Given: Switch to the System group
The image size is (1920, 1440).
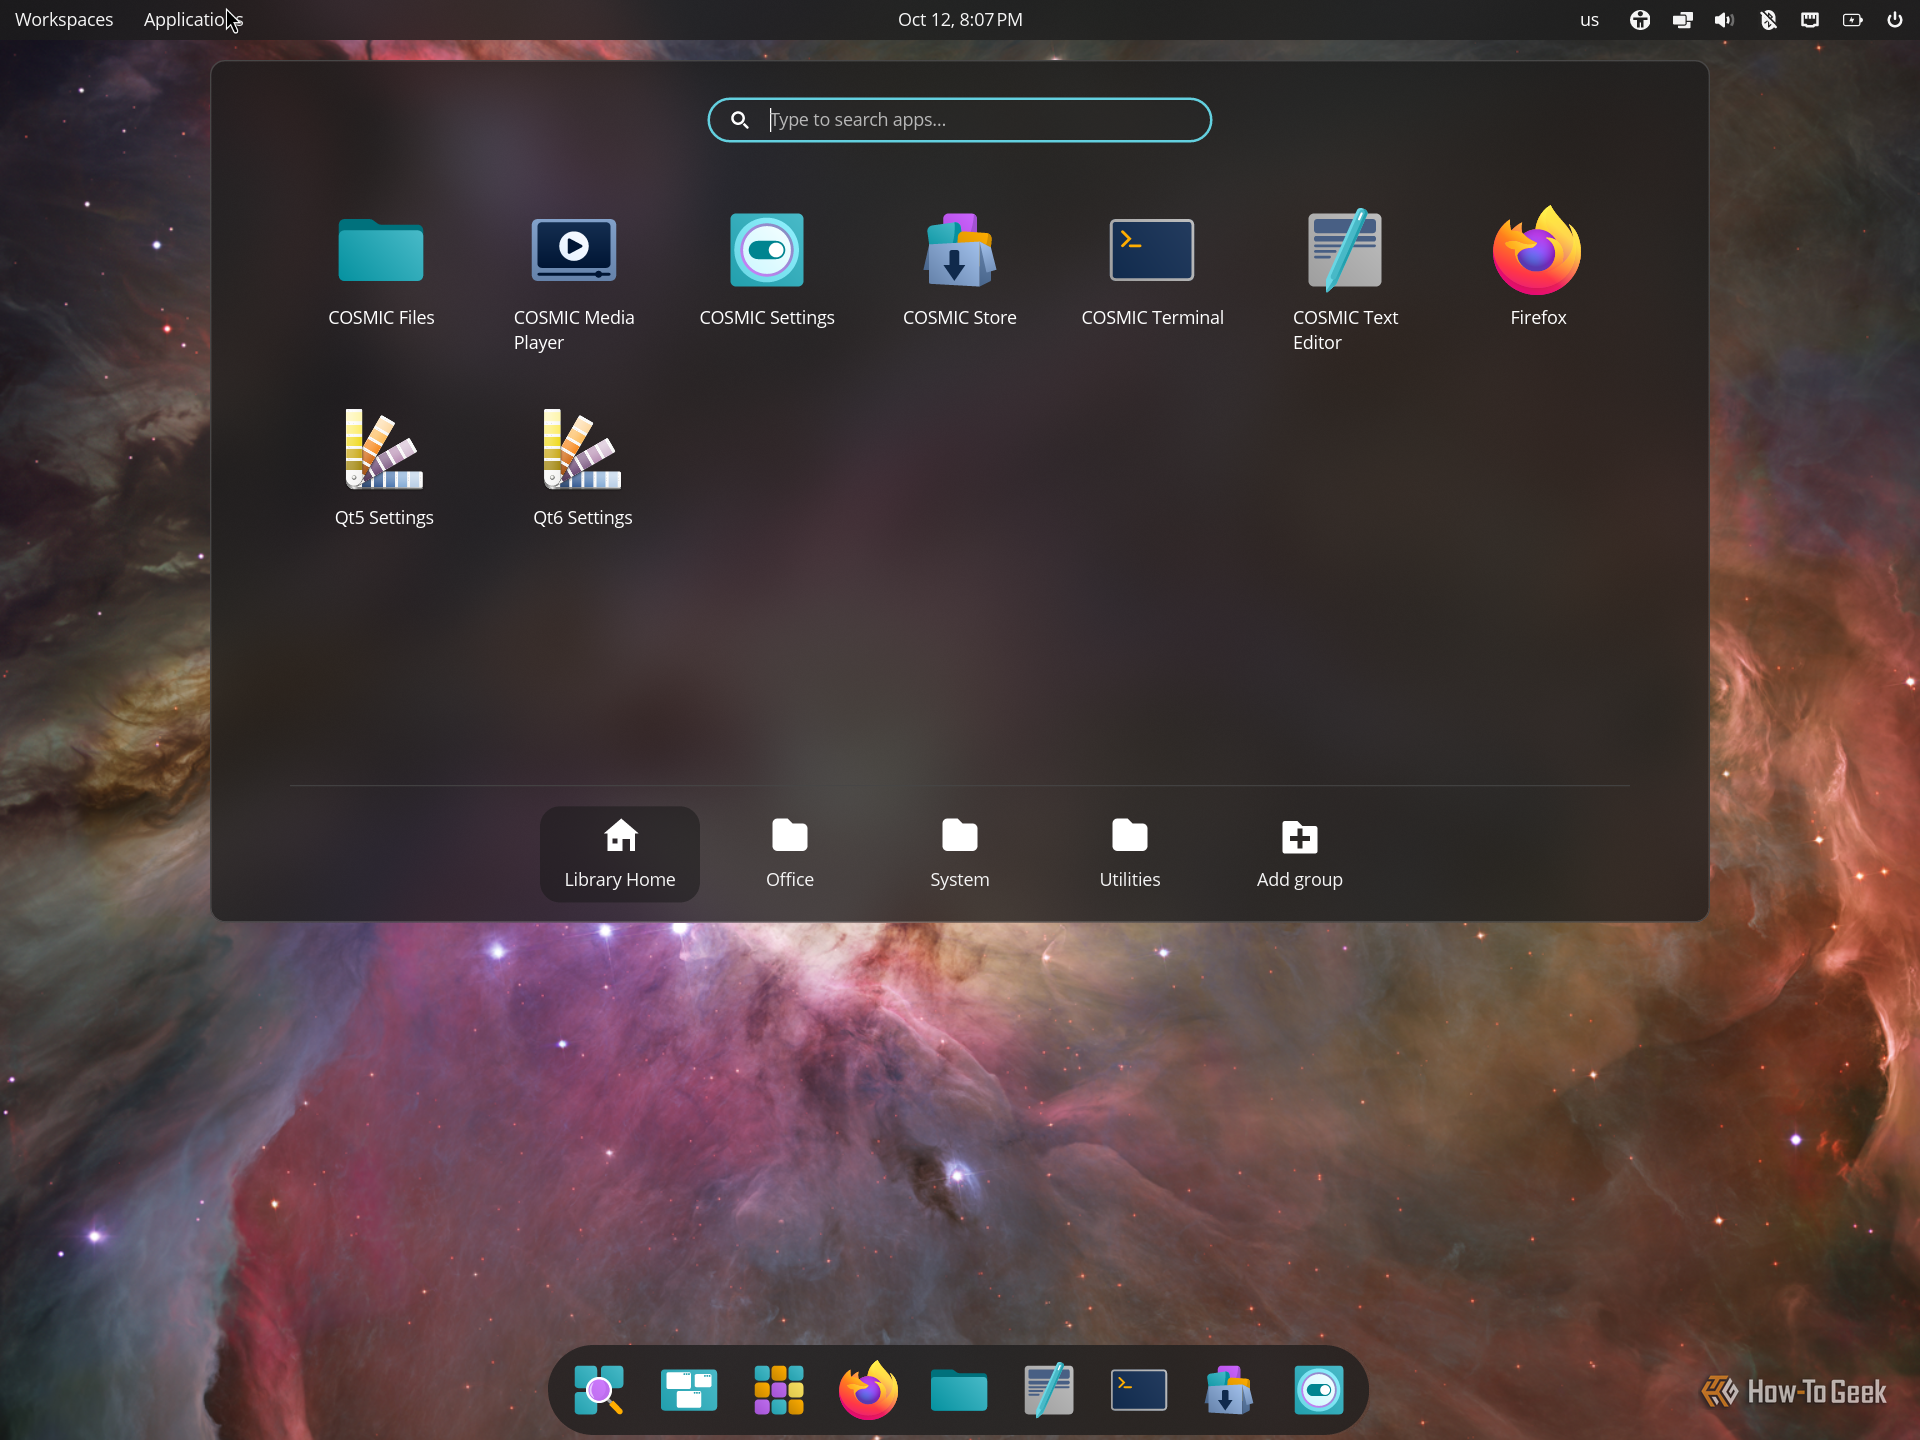Looking at the screenshot, I should point(960,854).
